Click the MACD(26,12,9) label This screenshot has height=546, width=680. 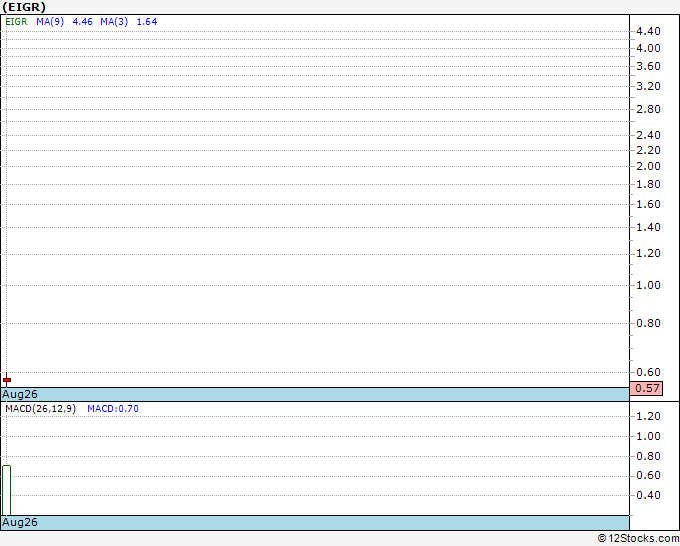click(x=40, y=409)
